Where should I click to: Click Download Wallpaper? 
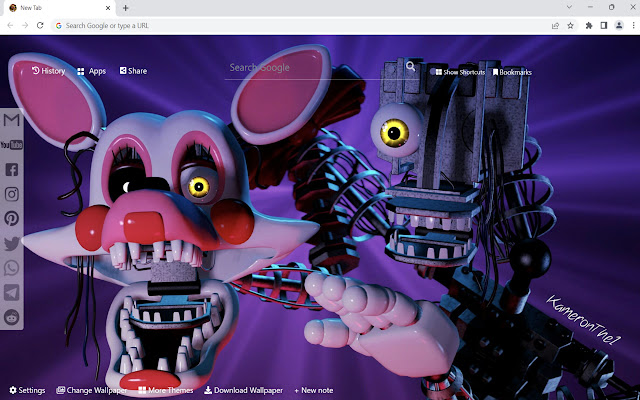243,390
